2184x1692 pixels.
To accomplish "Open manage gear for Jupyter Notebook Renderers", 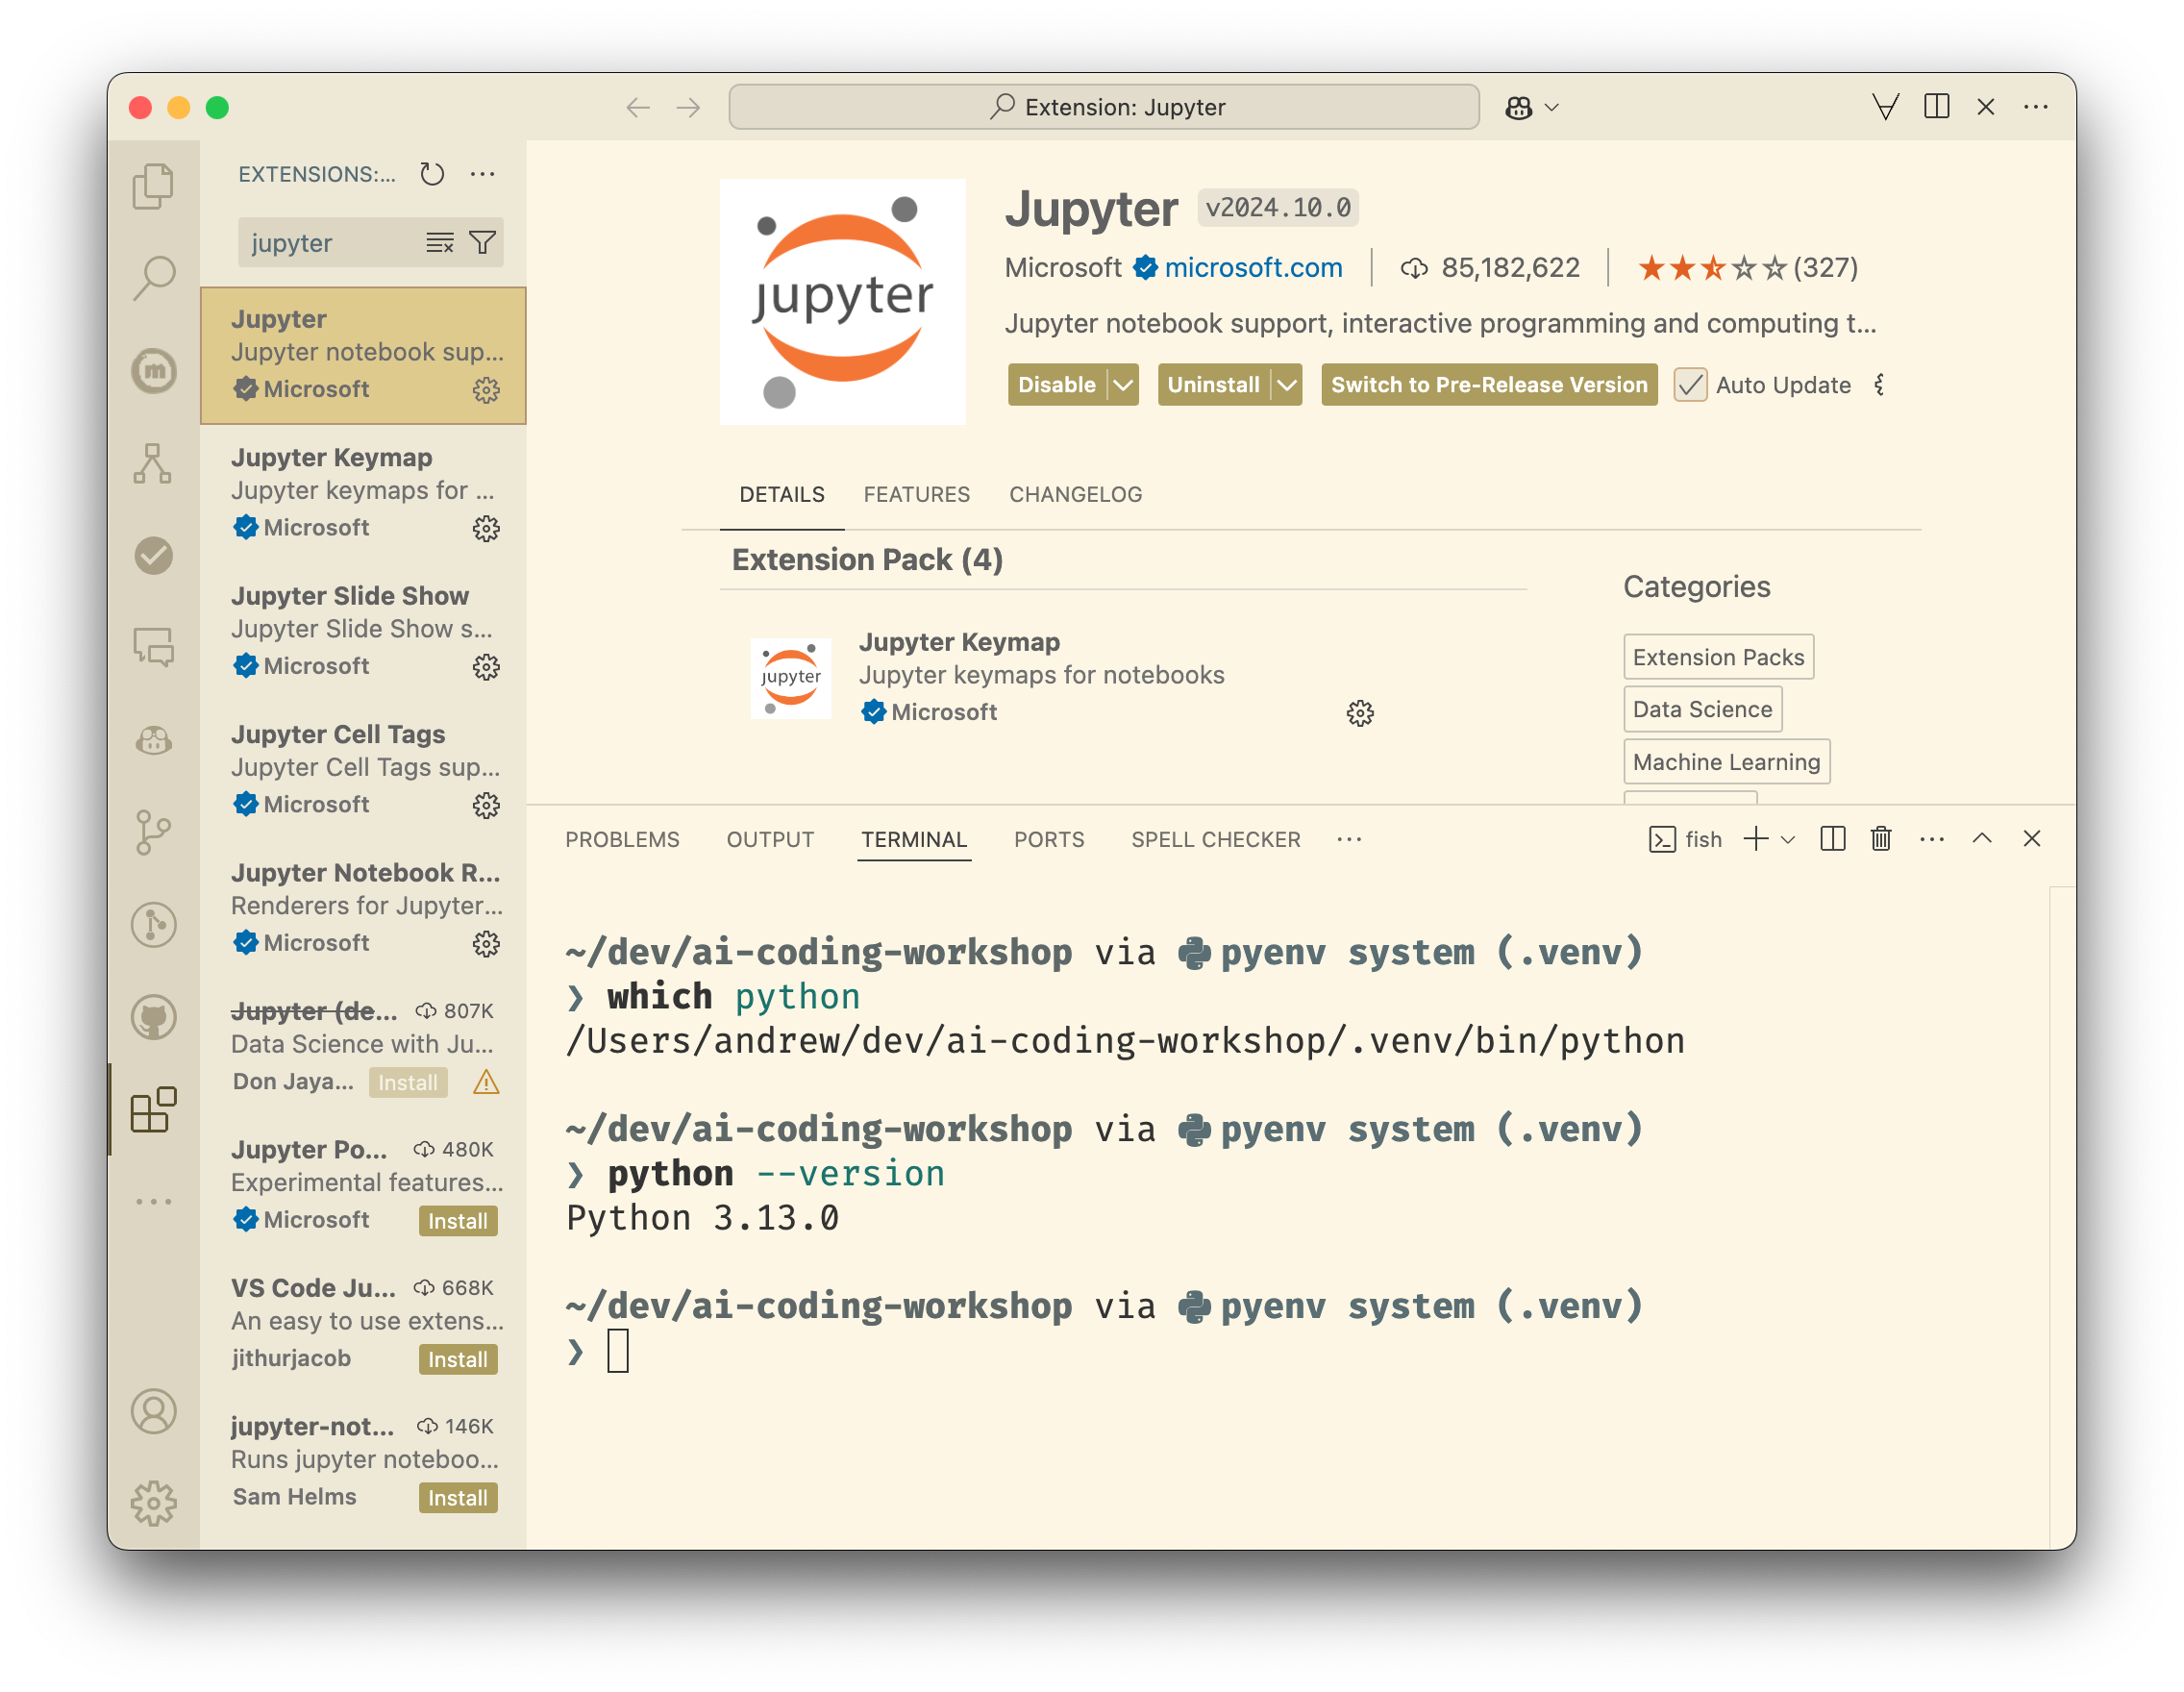I will pyautogui.click(x=486, y=943).
